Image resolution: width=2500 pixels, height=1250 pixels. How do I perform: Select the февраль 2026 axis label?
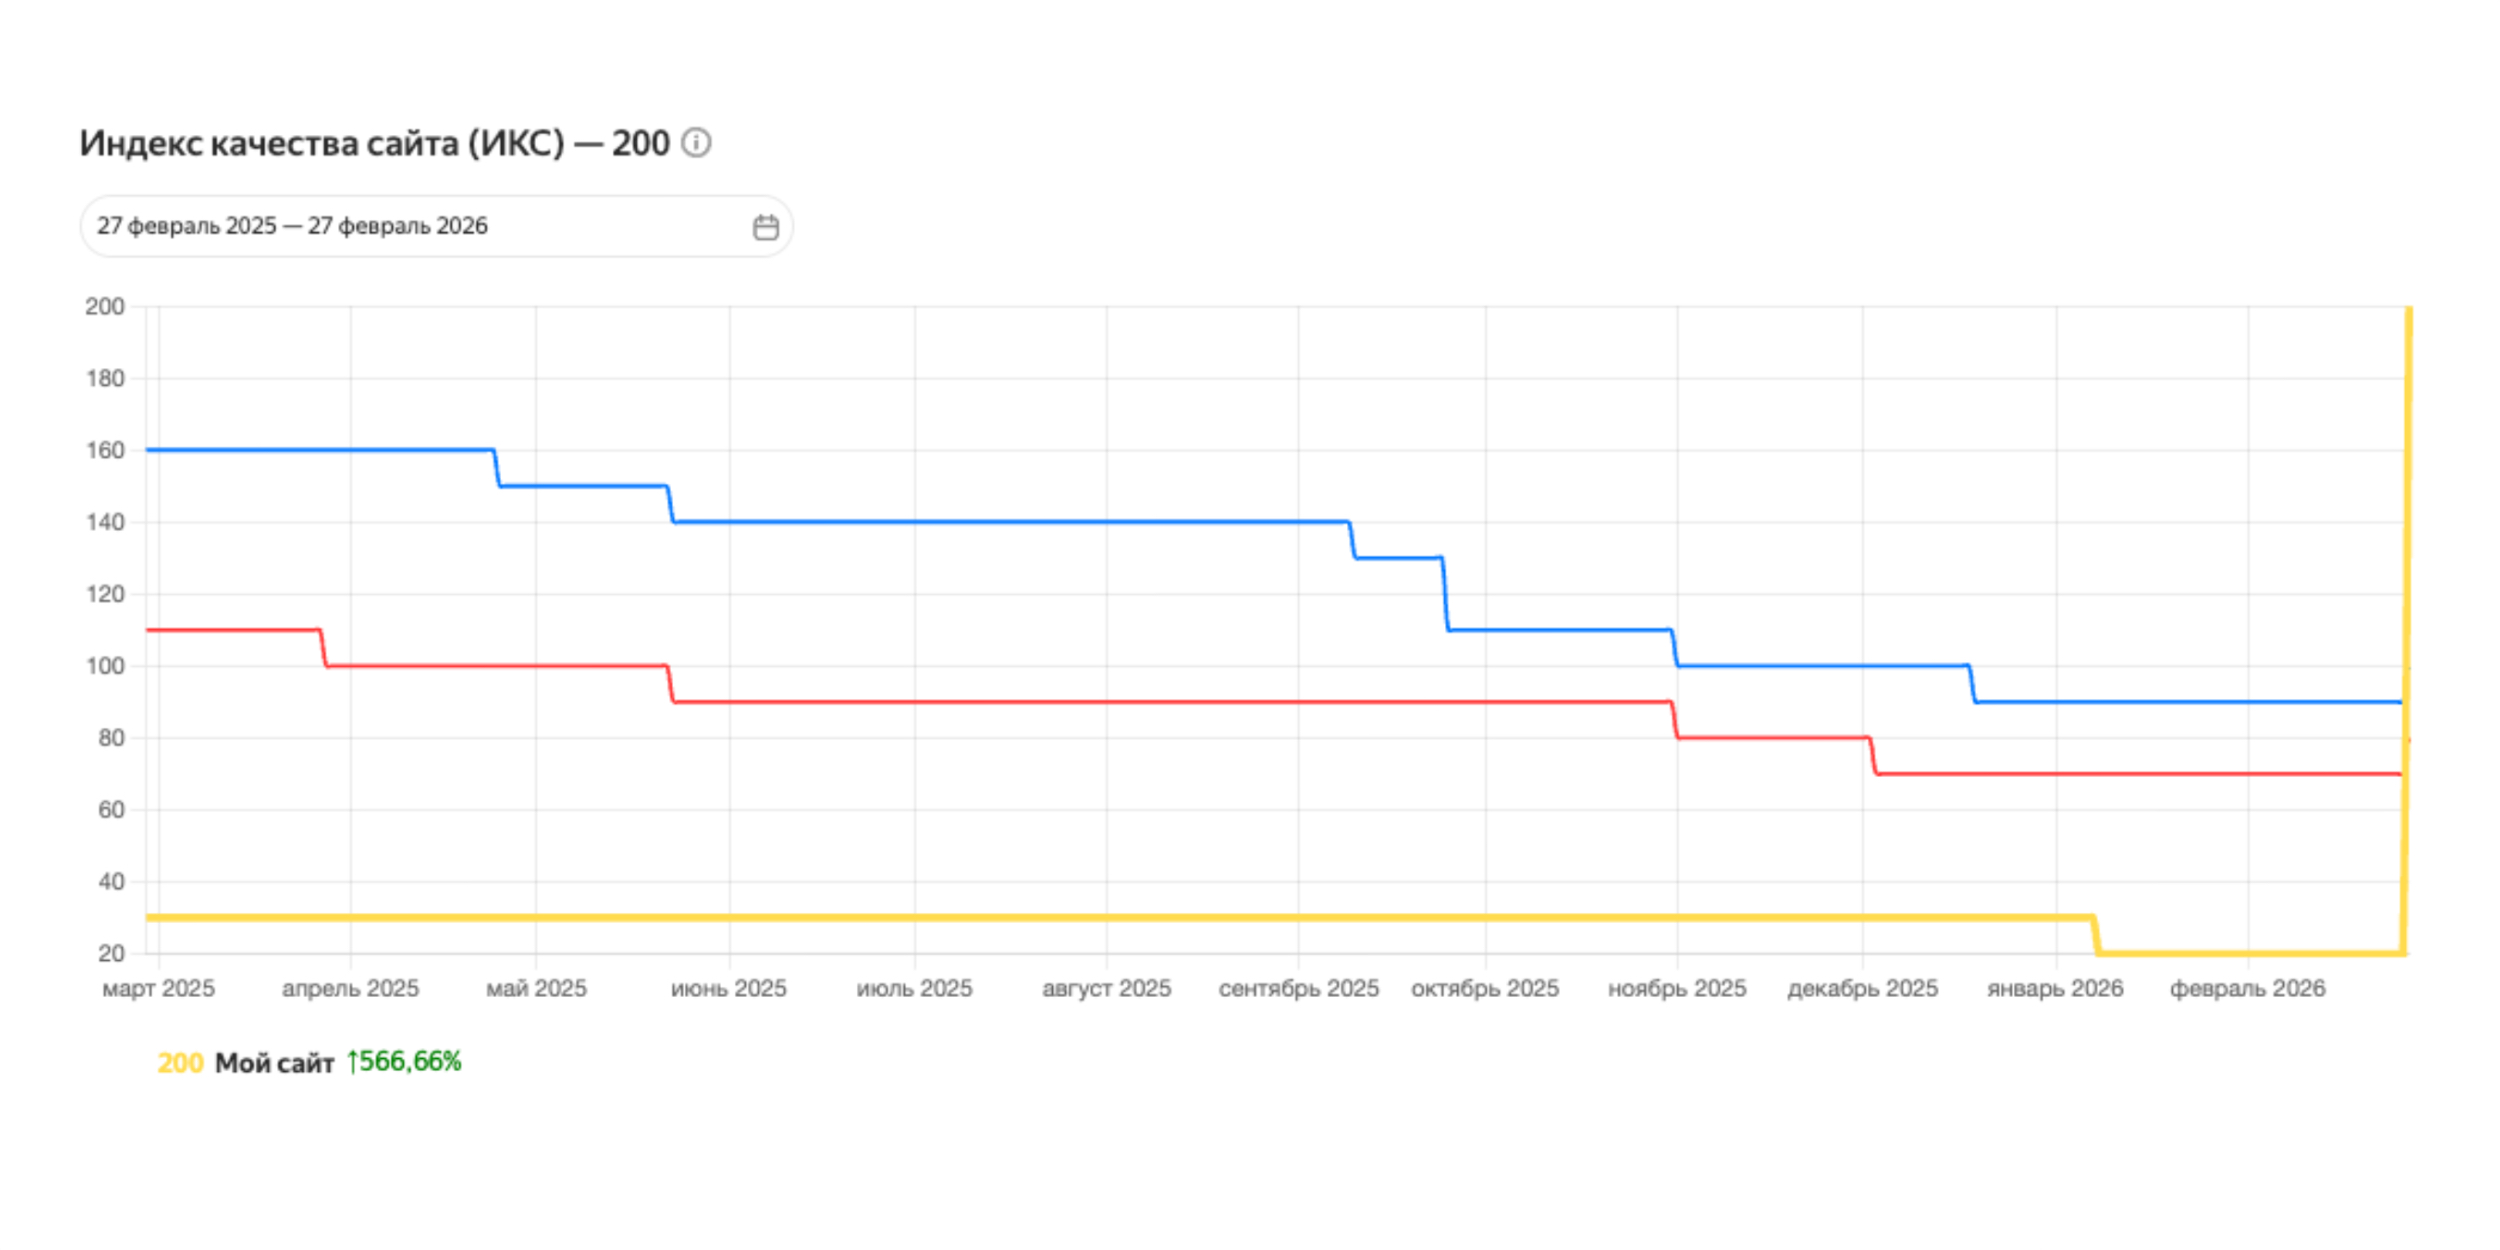point(2247,989)
